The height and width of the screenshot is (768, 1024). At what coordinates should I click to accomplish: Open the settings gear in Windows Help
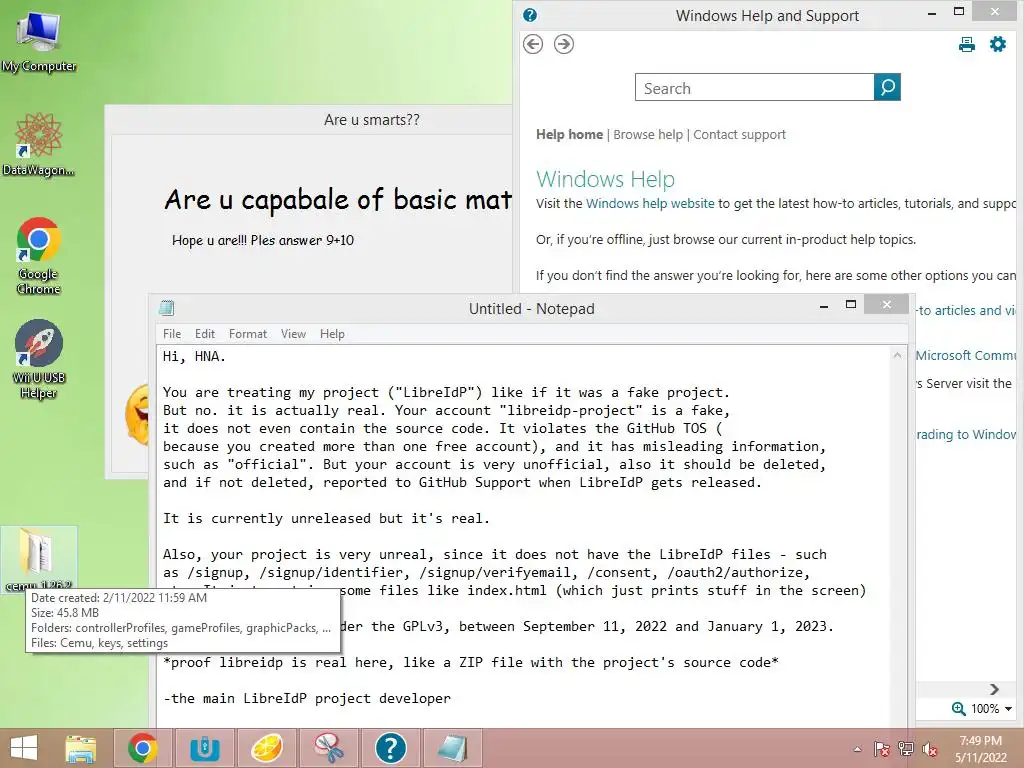998,44
